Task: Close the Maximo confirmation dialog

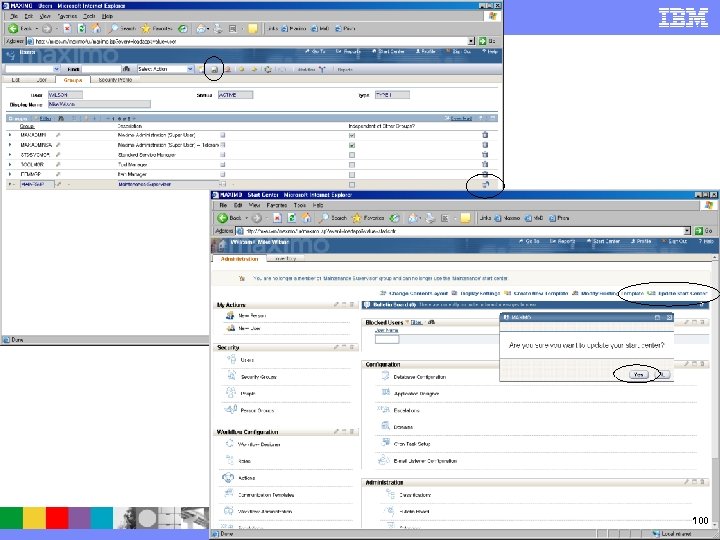Action: pyautogui.click(x=669, y=317)
